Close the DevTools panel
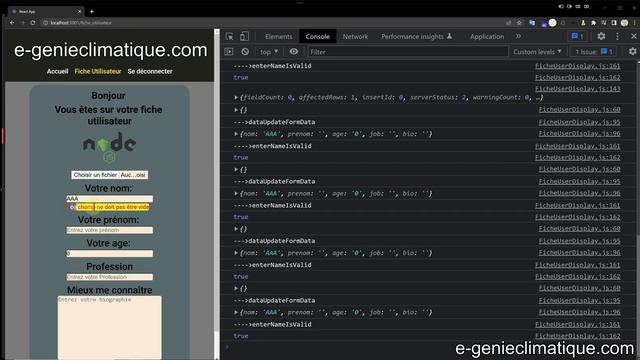Viewport: 640px width, 360px height. click(x=633, y=36)
